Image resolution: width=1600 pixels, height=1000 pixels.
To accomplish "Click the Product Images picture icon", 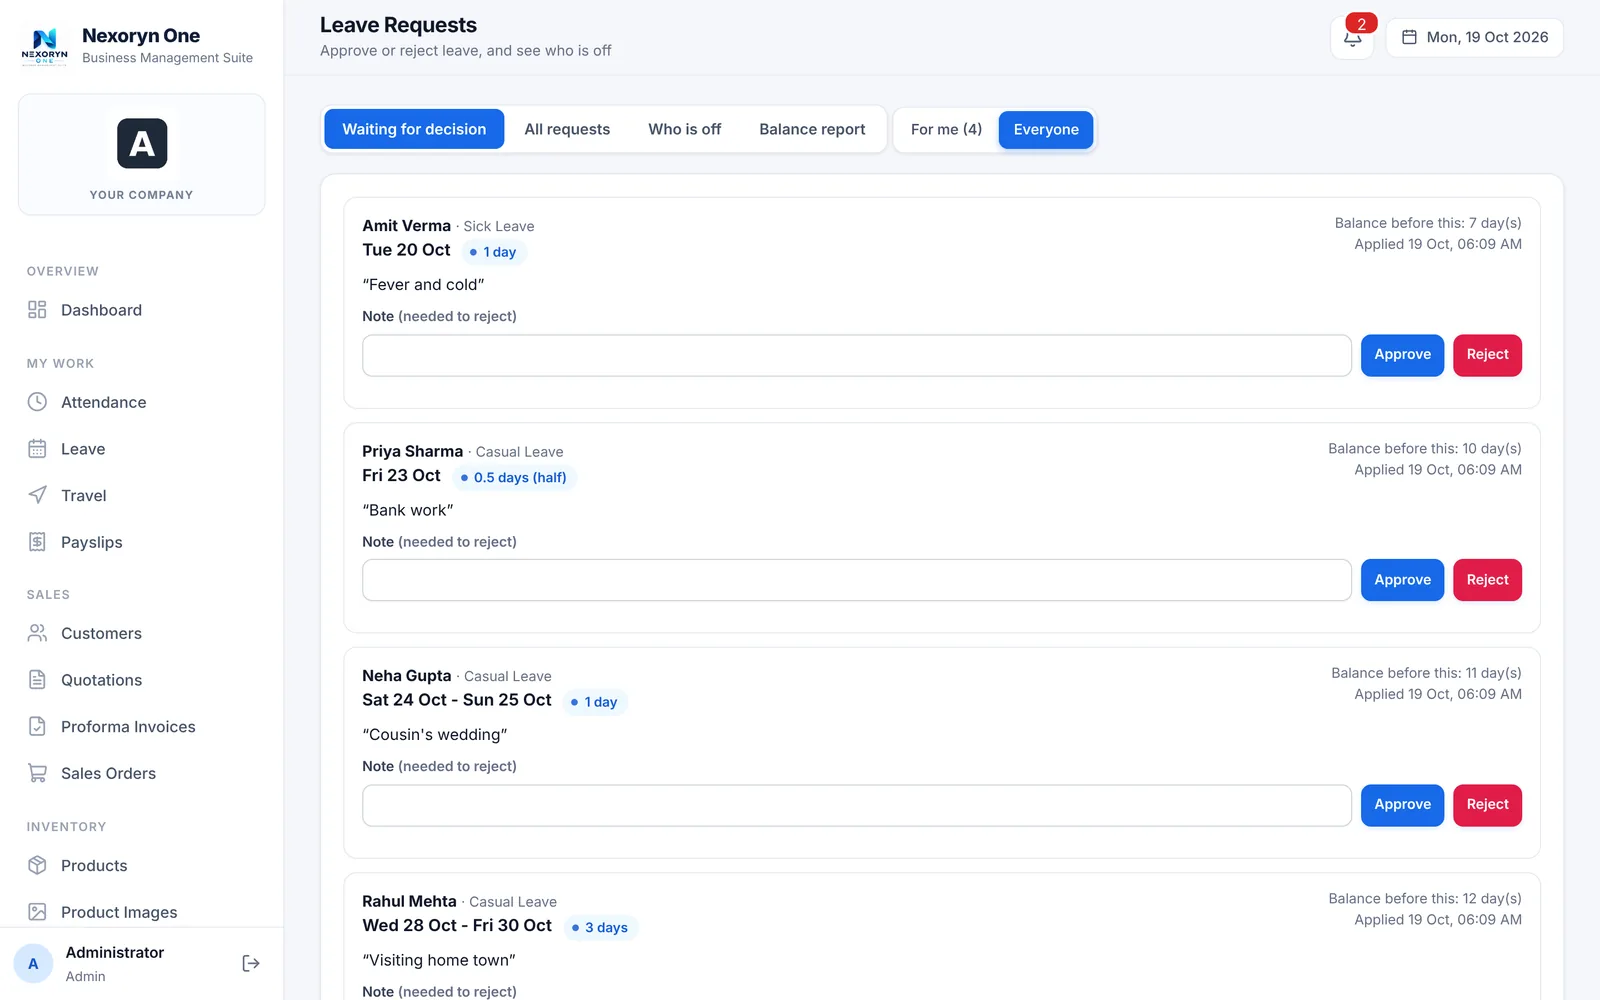I will 37,912.
